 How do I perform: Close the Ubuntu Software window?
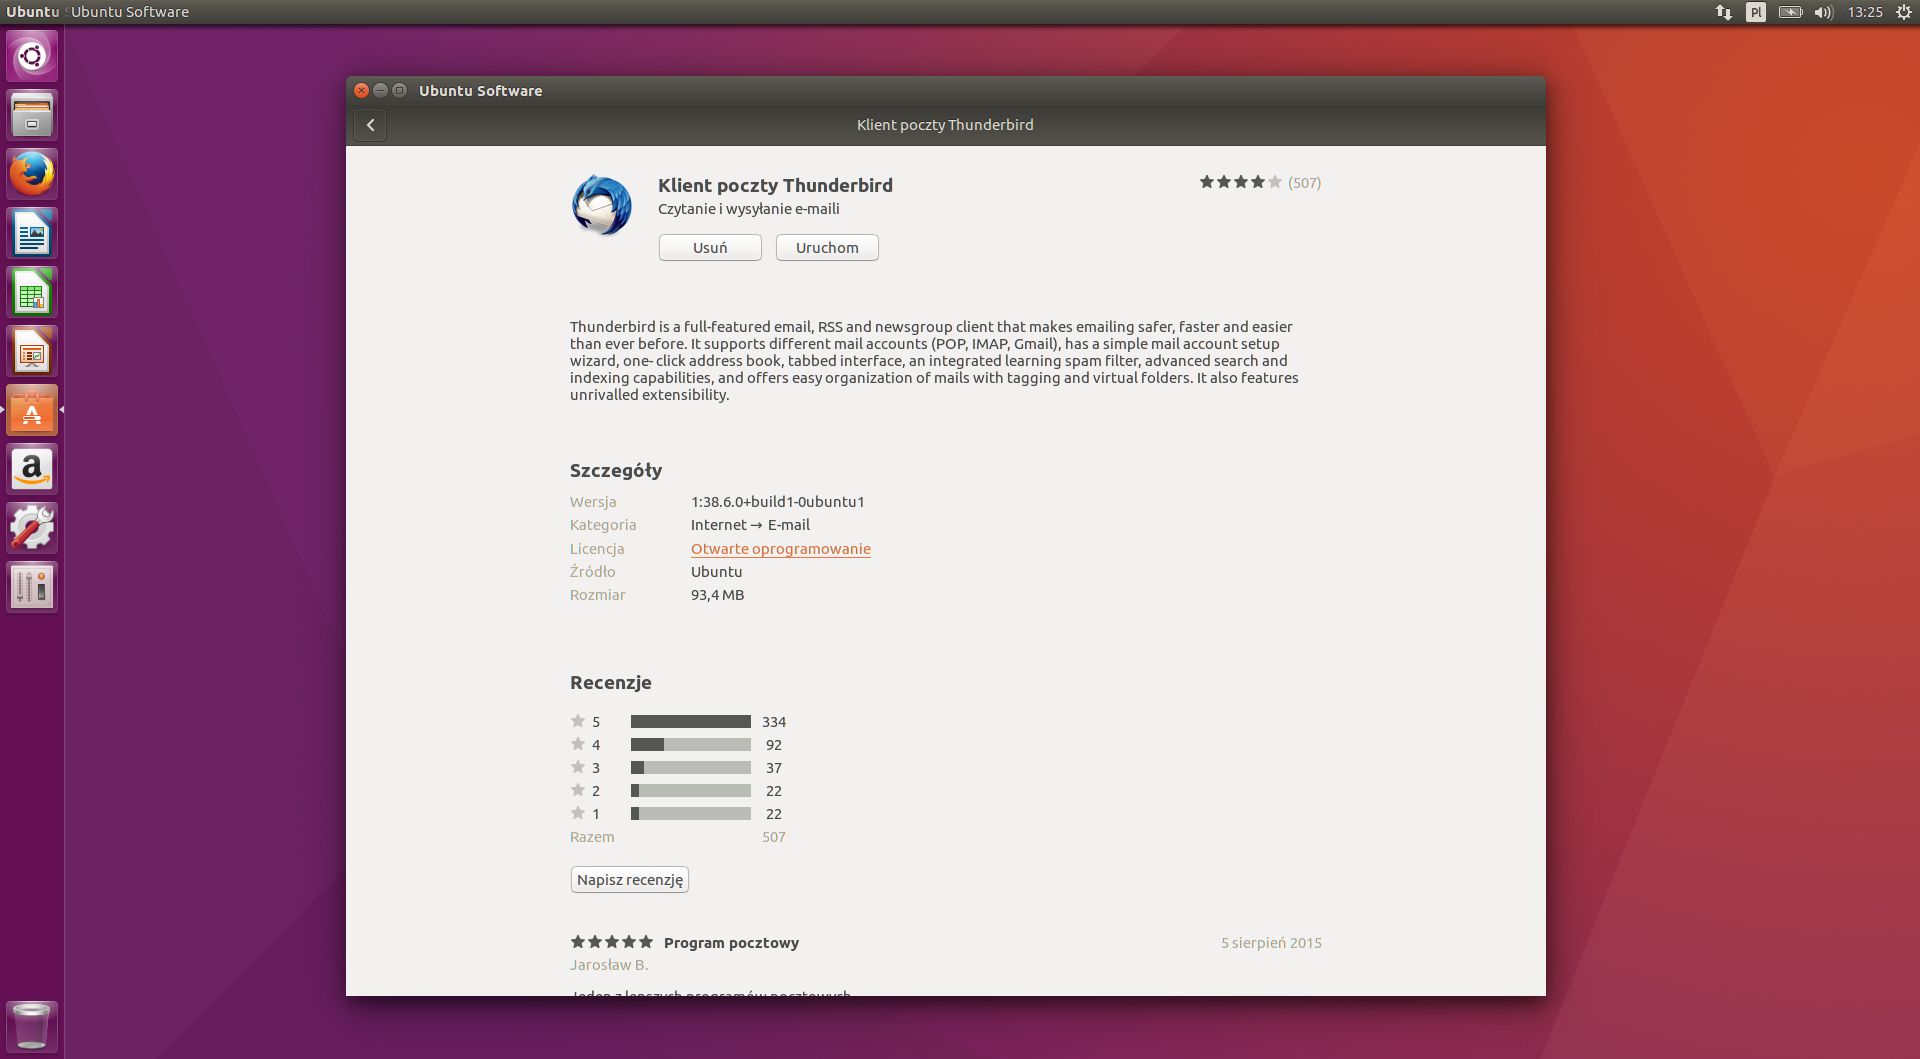pyautogui.click(x=362, y=90)
